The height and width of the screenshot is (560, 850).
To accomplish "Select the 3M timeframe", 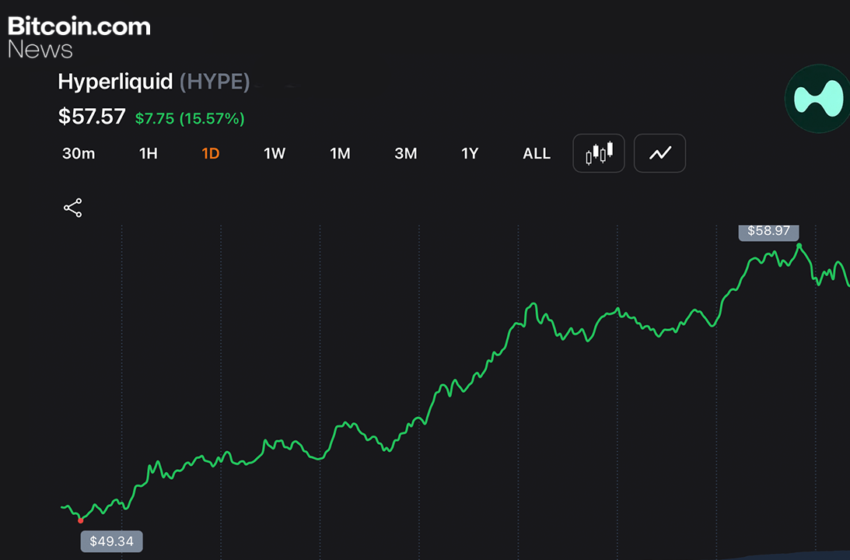I will click(x=405, y=154).
